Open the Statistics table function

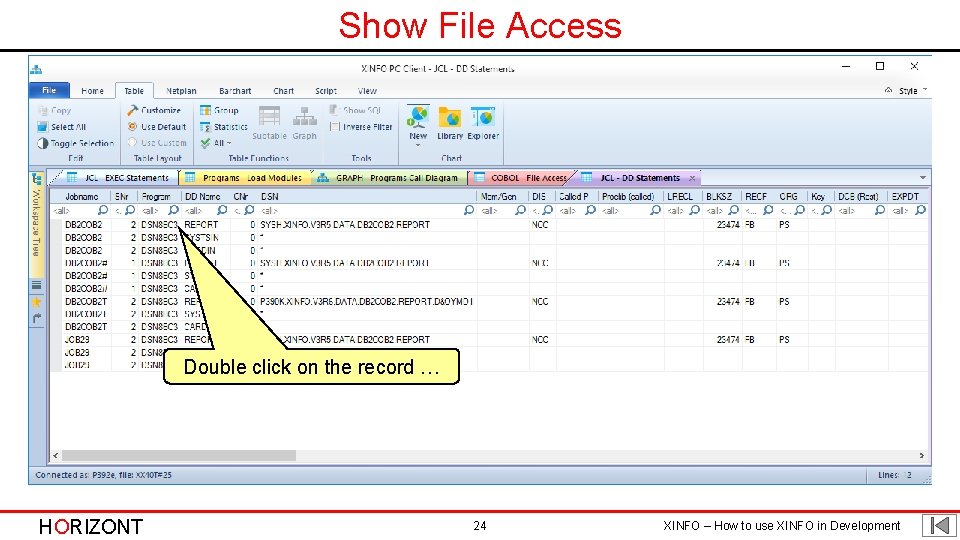tap(223, 127)
